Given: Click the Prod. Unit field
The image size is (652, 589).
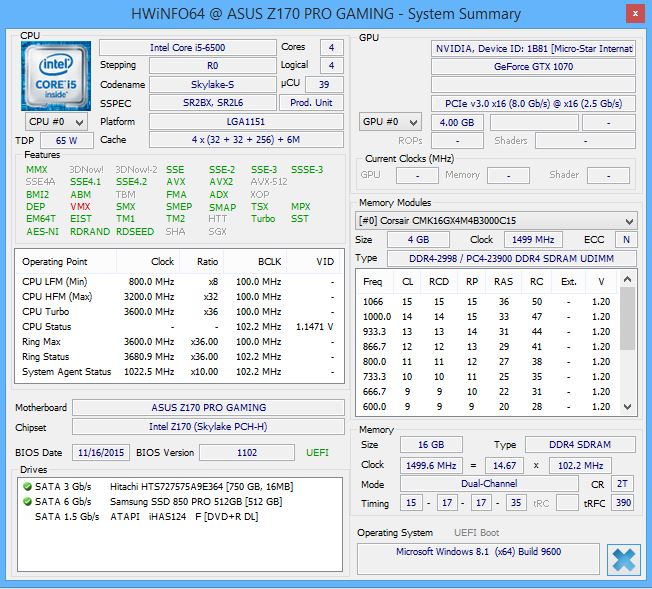Looking at the screenshot, I should pyautogui.click(x=311, y=103).
